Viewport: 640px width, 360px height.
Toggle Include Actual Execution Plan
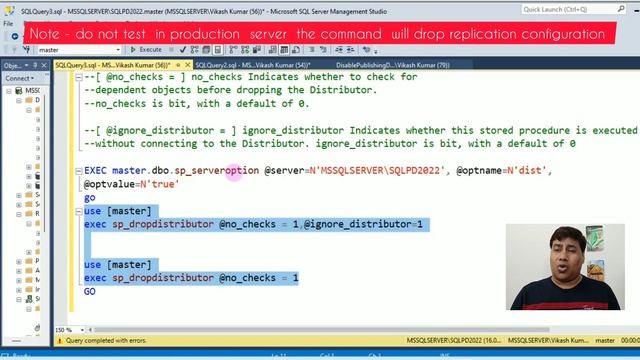coord(233,50)
